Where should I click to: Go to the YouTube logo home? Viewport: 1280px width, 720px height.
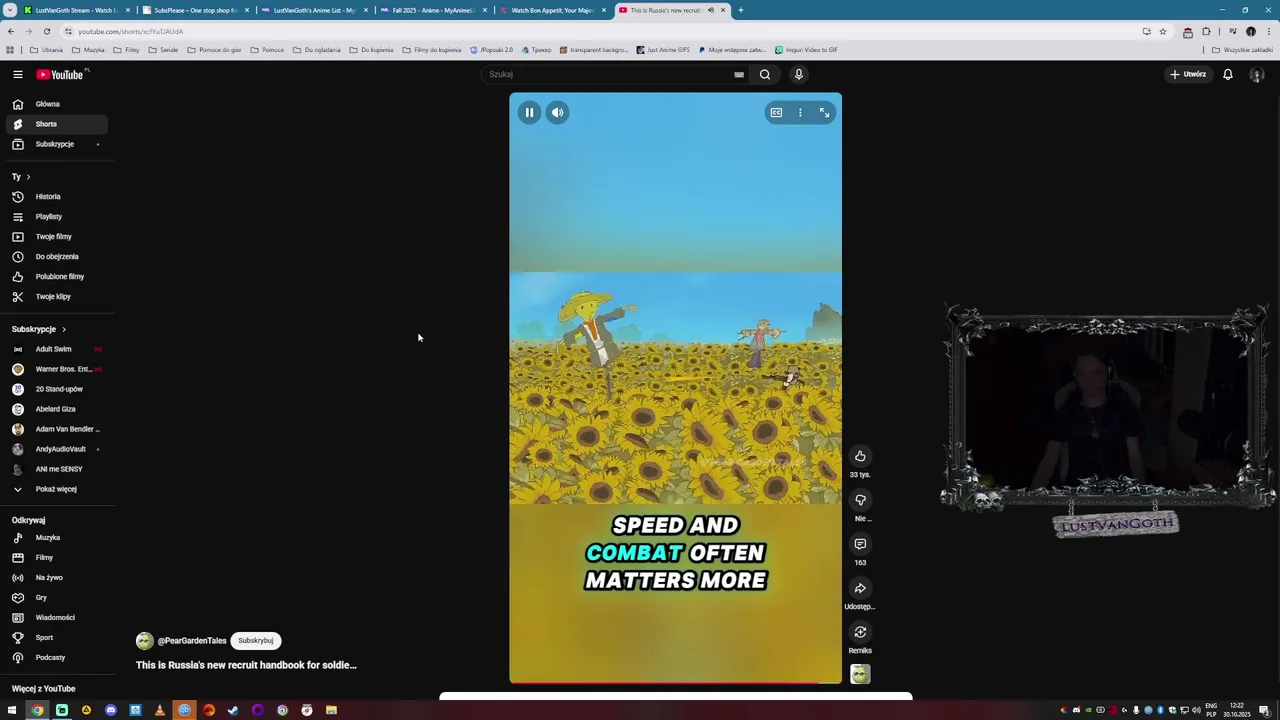pyautogui.click(x=62, y=74)
